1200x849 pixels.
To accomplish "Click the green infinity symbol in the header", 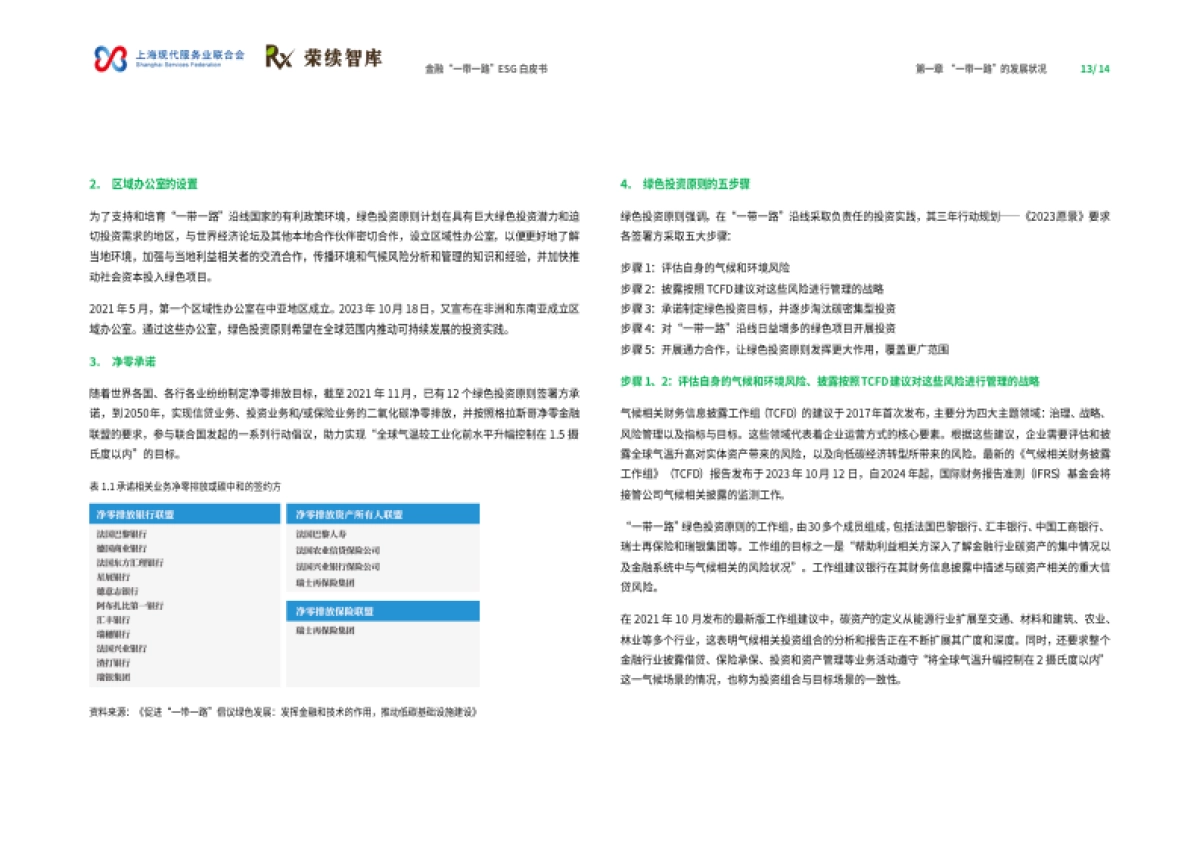I will (x=110, y=60).
